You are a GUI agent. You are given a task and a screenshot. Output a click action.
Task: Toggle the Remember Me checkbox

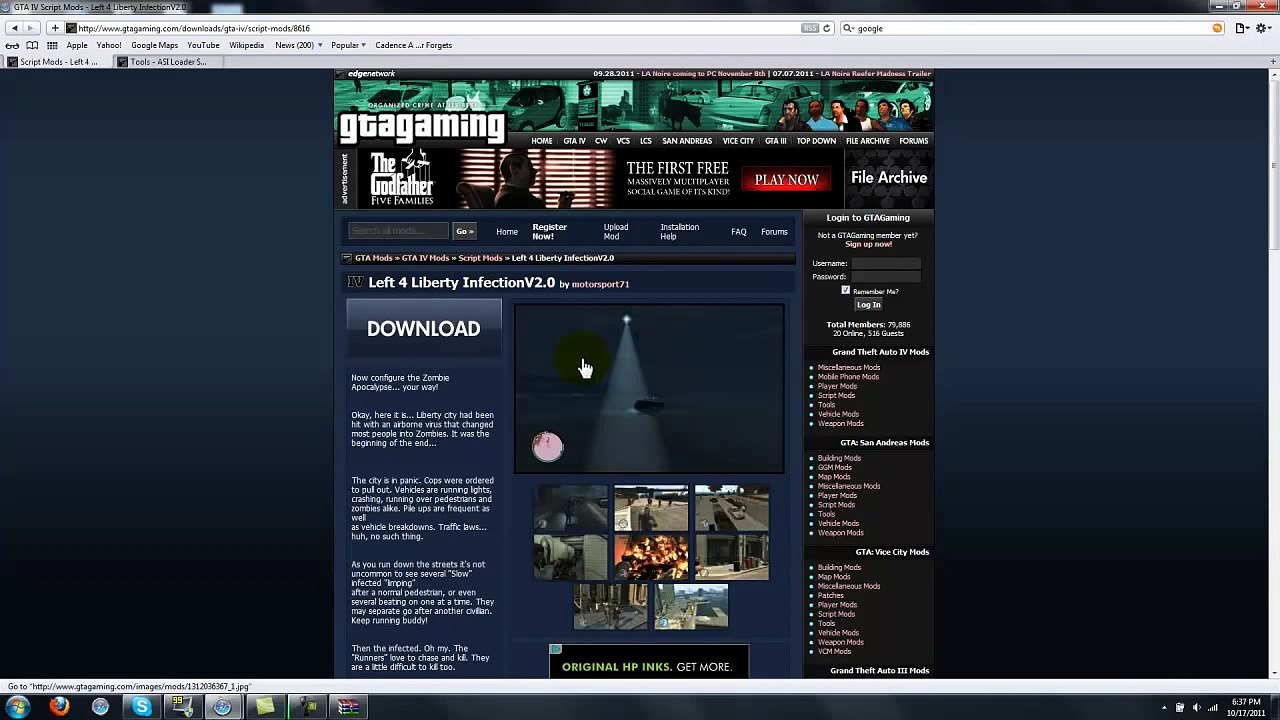tap(845, 290)
